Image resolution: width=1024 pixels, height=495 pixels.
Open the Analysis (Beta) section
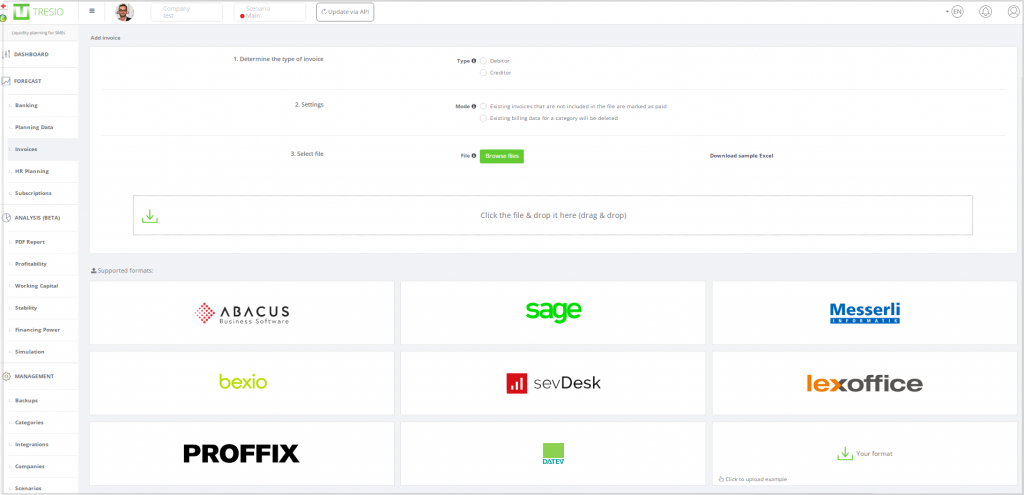39,217
